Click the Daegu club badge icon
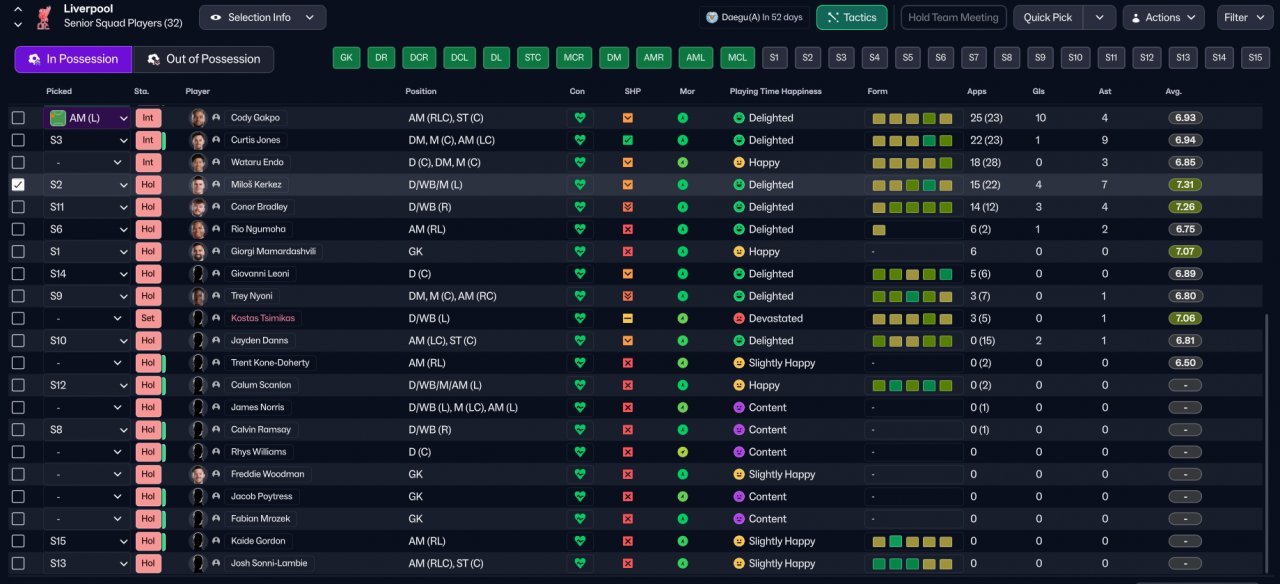The height and width of the screenshot is (584, 1280). tap(712, 17)
